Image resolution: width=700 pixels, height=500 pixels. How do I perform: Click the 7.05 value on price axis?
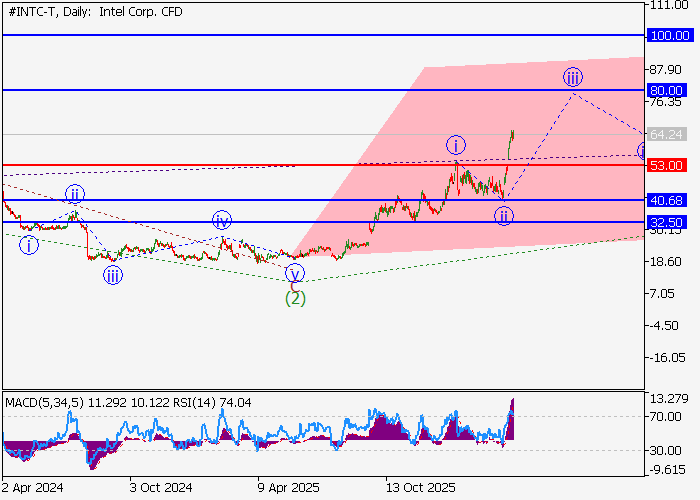click(x=662, y=294)
